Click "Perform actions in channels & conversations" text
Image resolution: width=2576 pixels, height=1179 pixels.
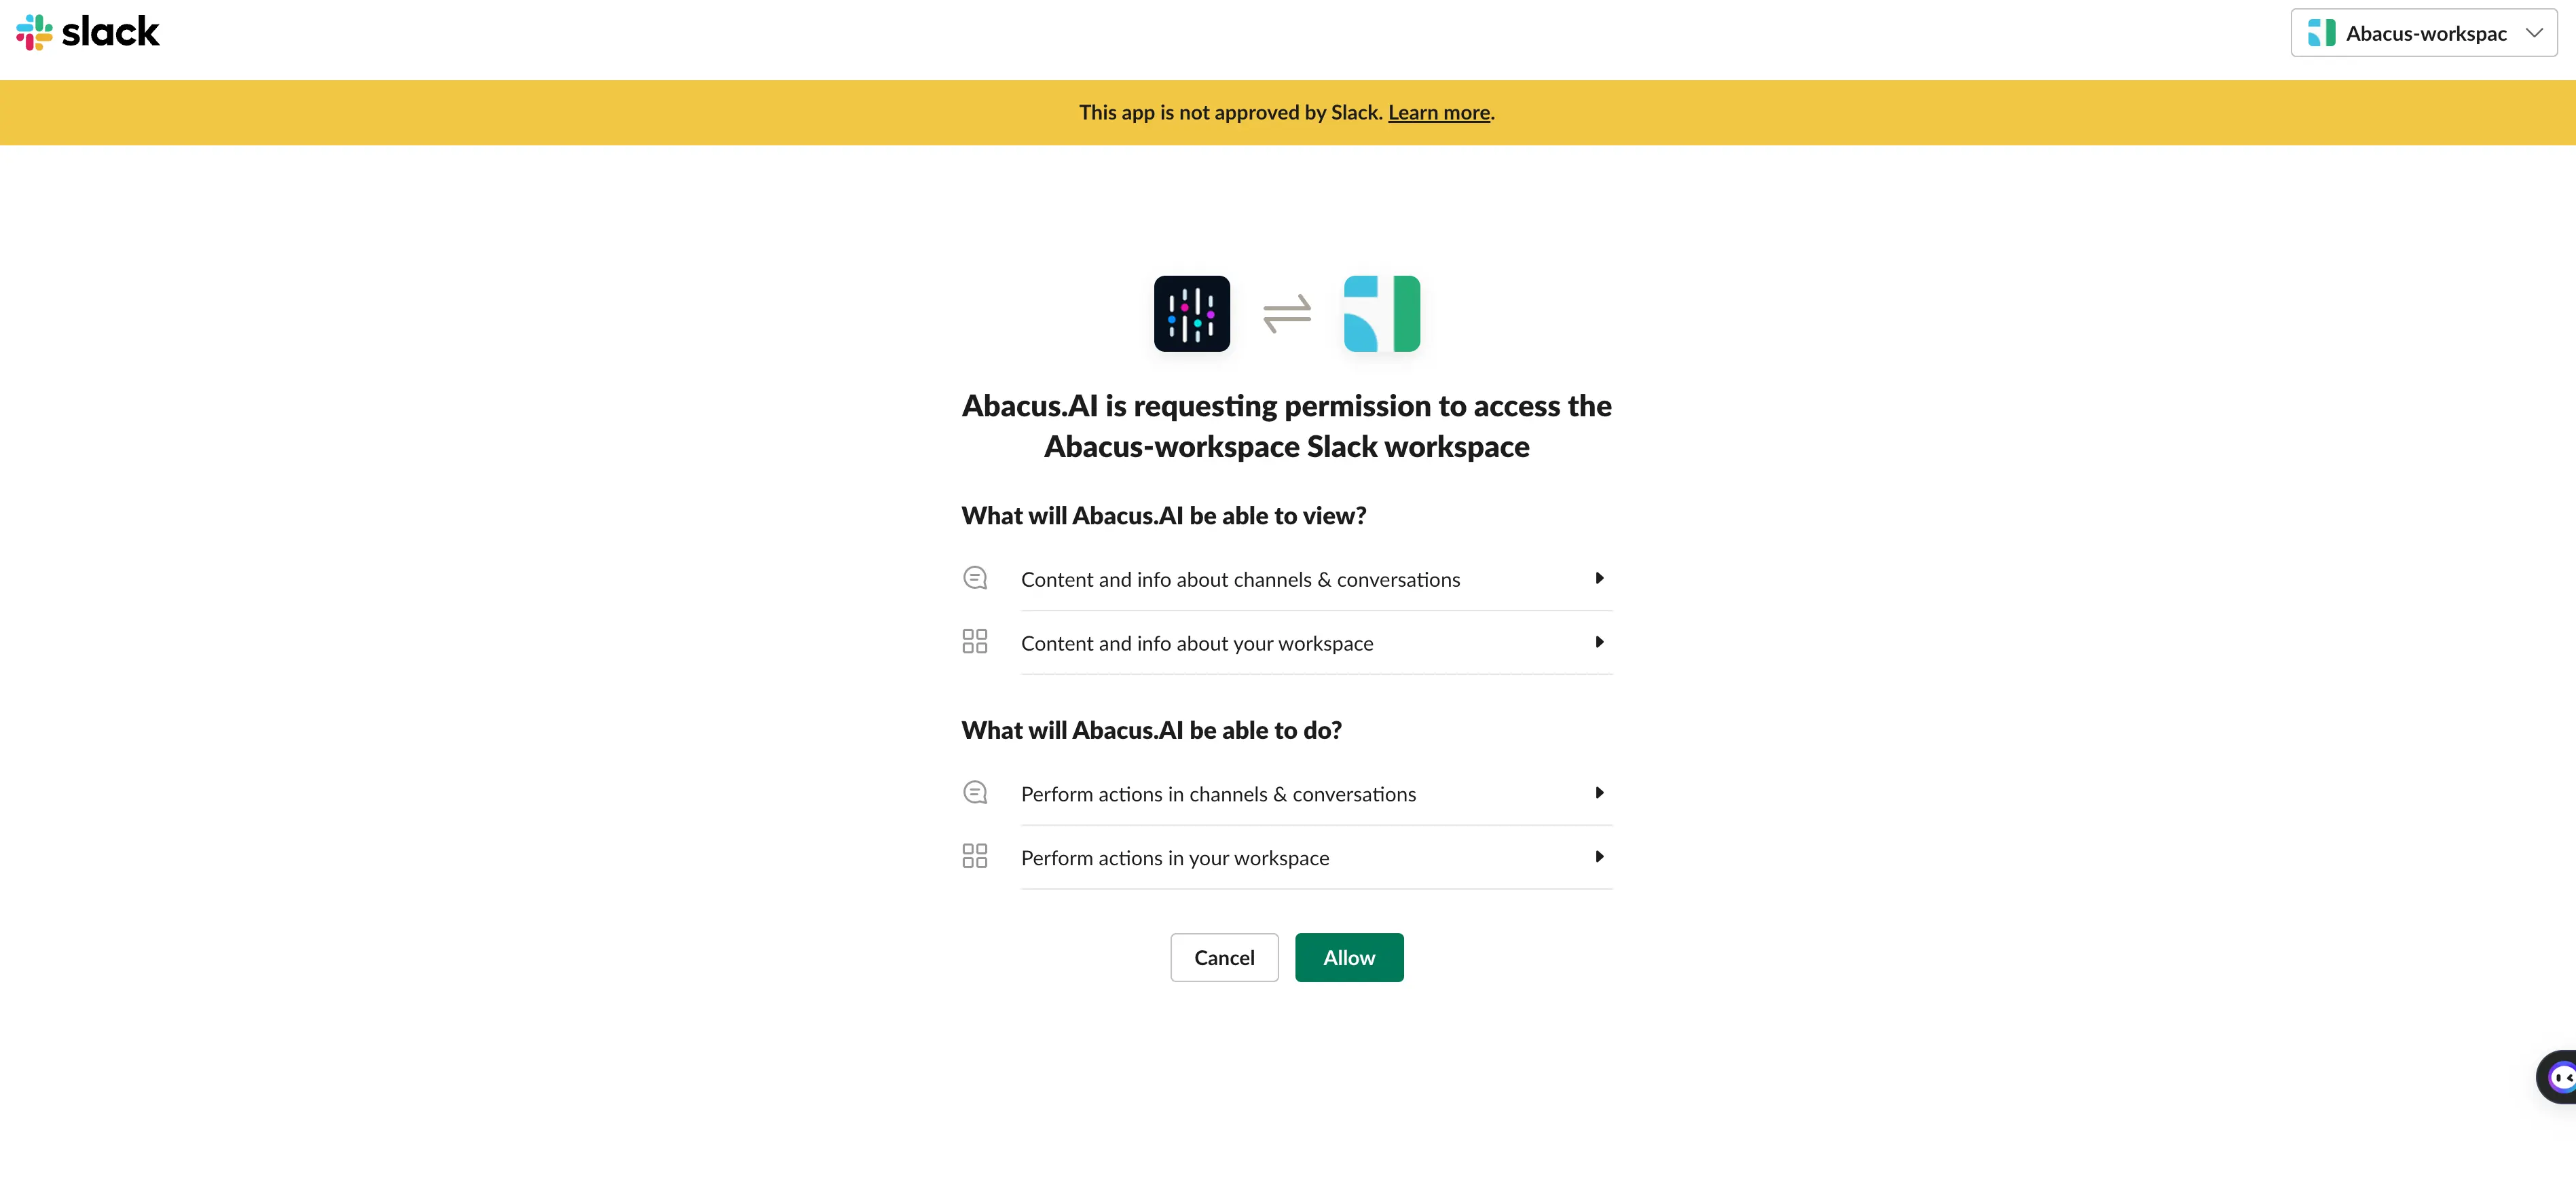point(1218,795)
